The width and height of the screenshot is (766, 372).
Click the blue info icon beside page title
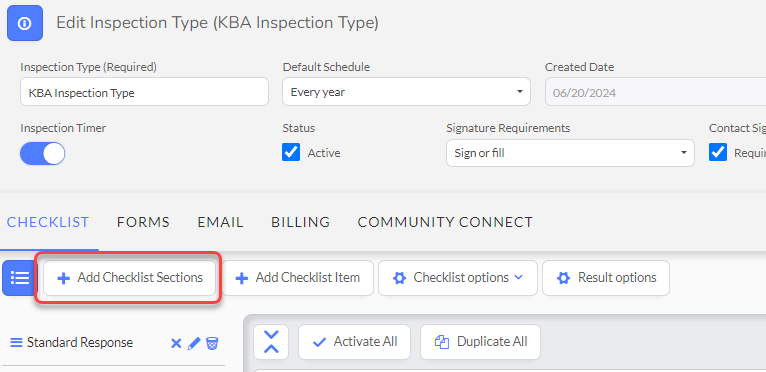click(x=24, y=23)
